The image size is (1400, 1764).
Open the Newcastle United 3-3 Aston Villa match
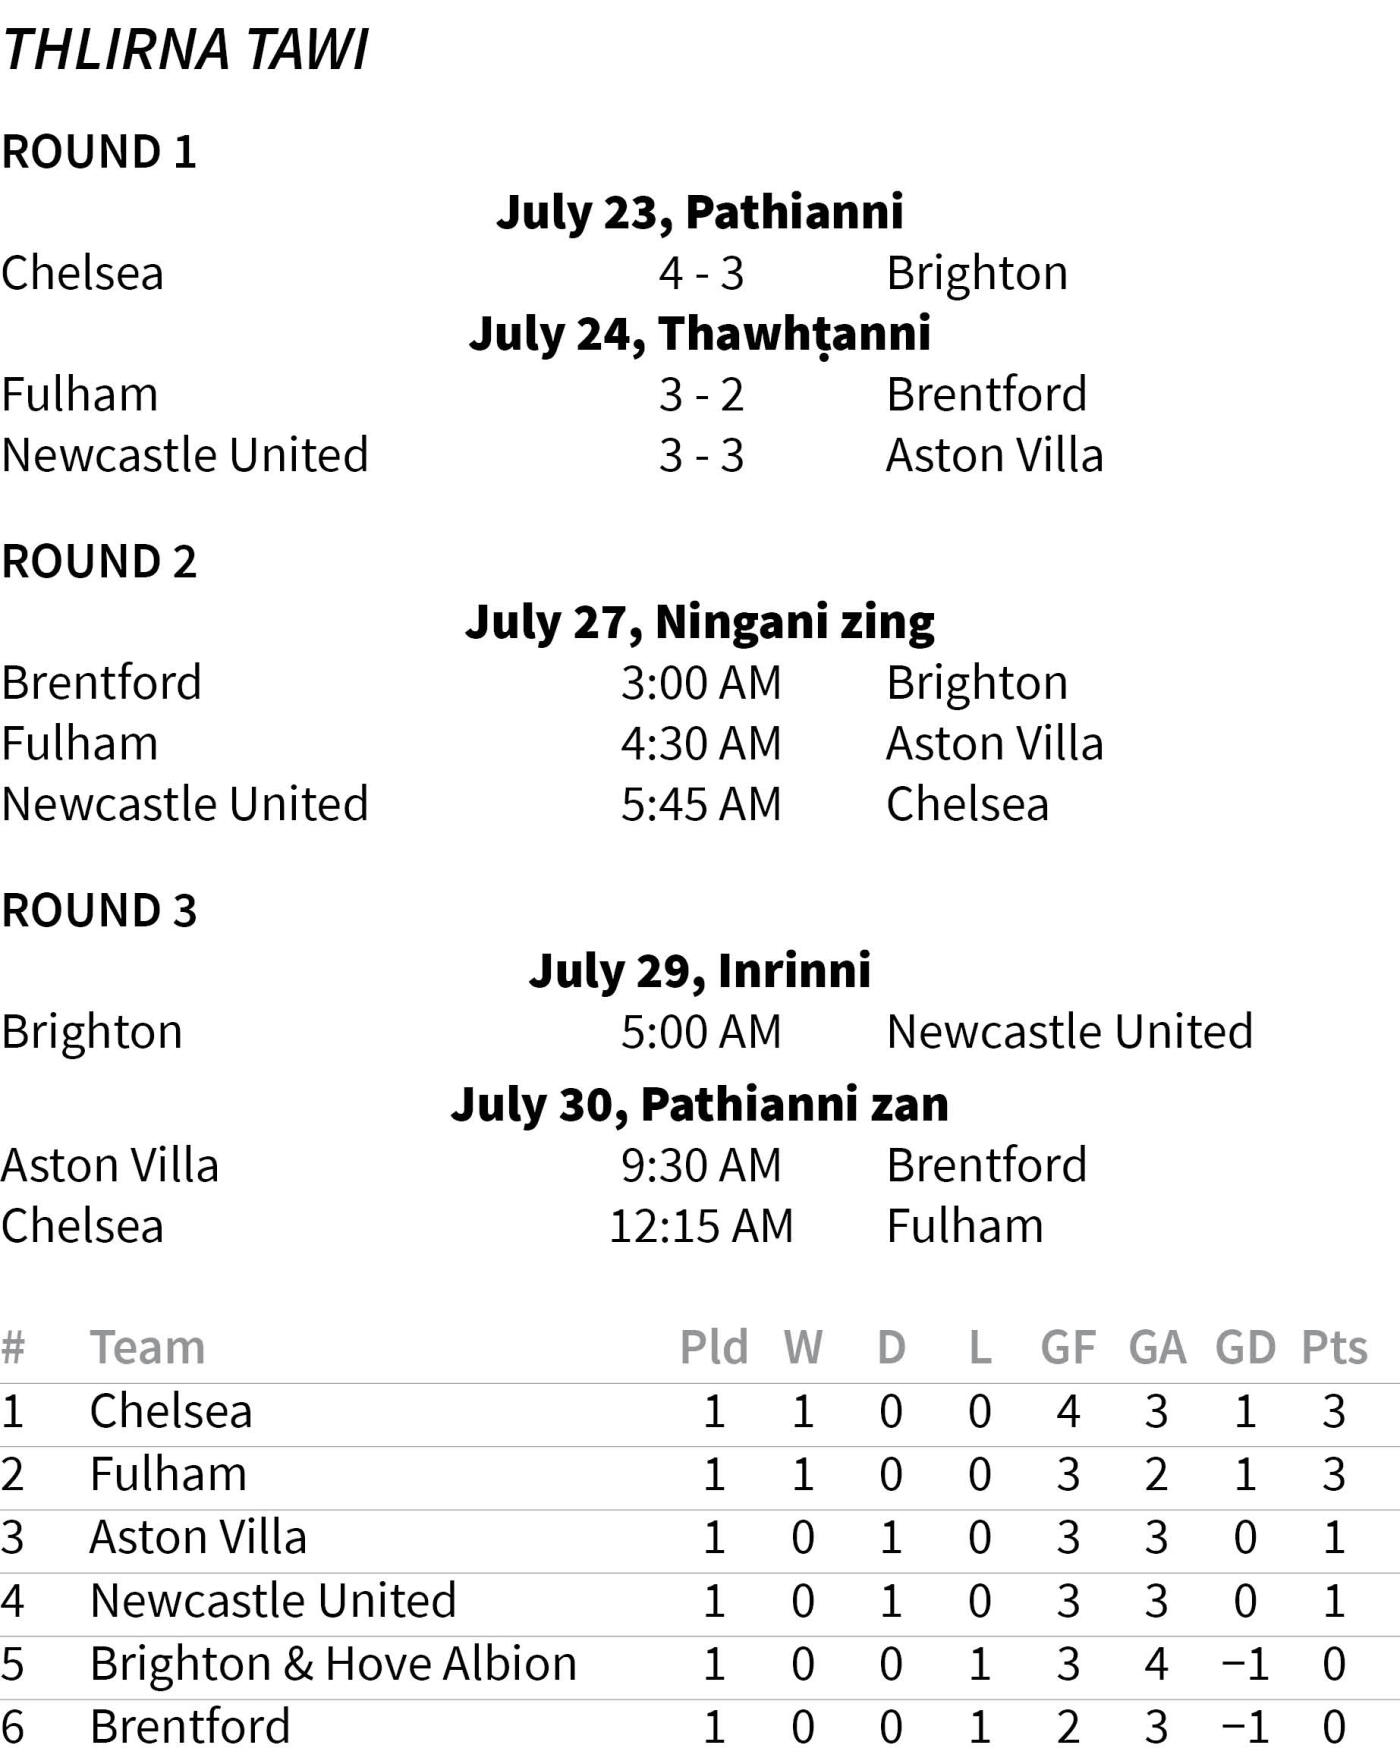click(700, 455)
